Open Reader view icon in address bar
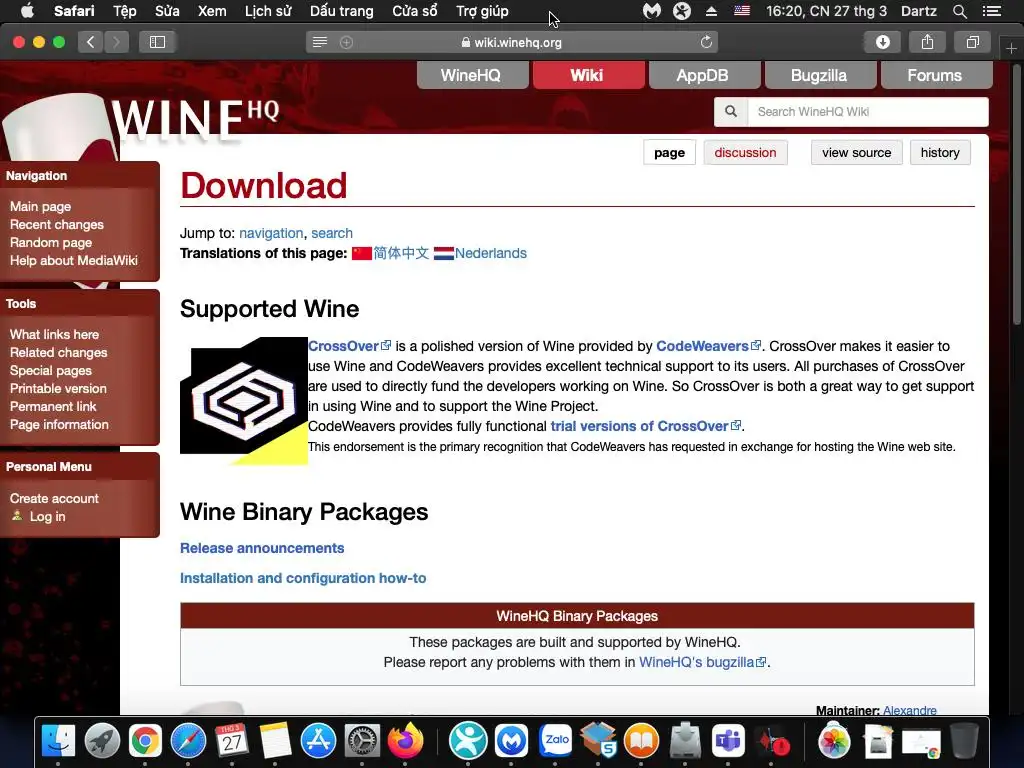Screen dimensions: 1024x768 coord(319,42)
